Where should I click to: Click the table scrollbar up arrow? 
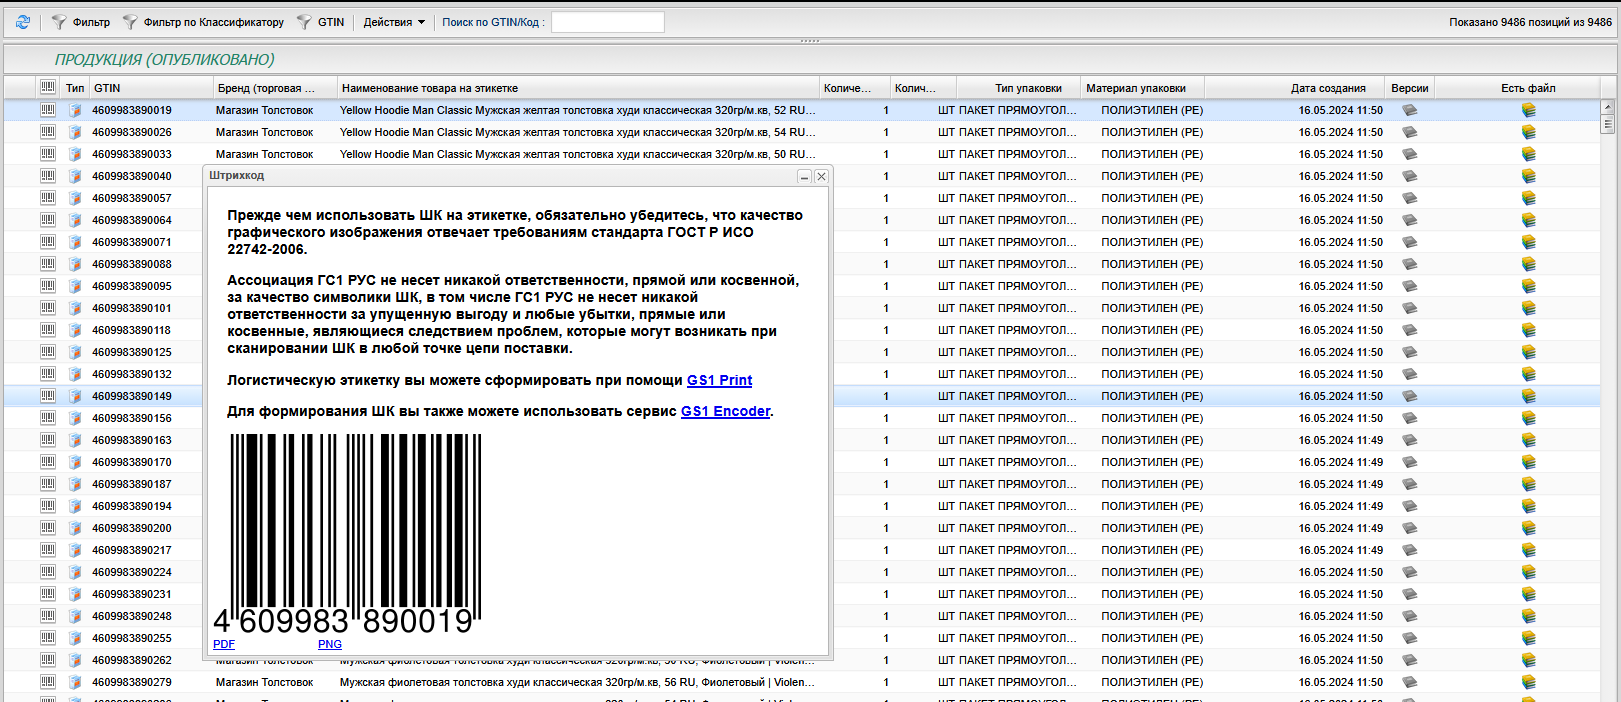pos(1608,107)
